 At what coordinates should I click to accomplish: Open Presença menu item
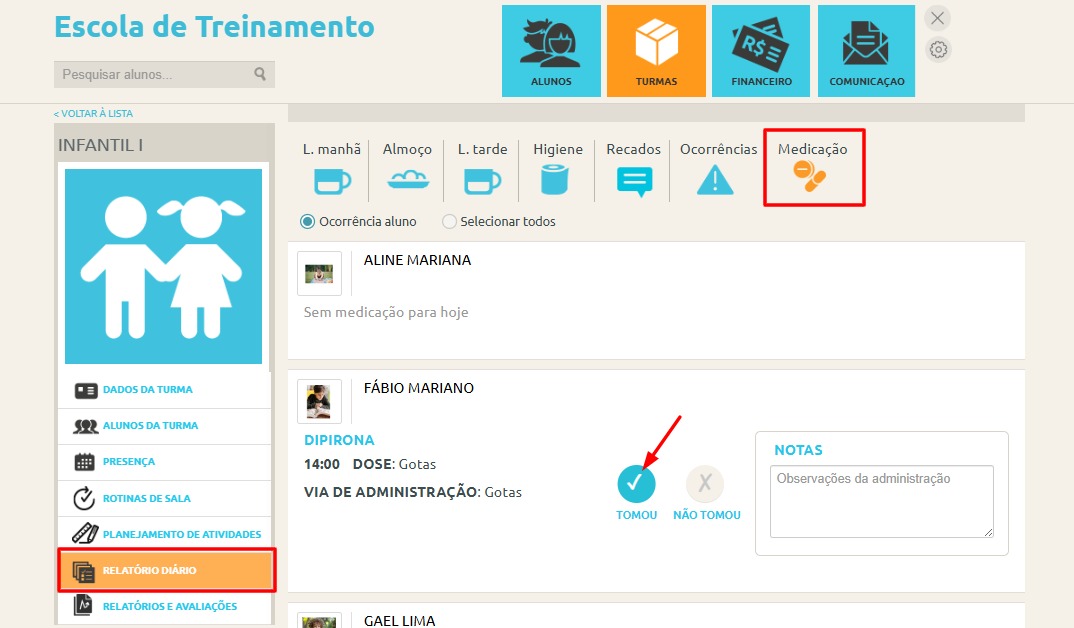point(164,462)
